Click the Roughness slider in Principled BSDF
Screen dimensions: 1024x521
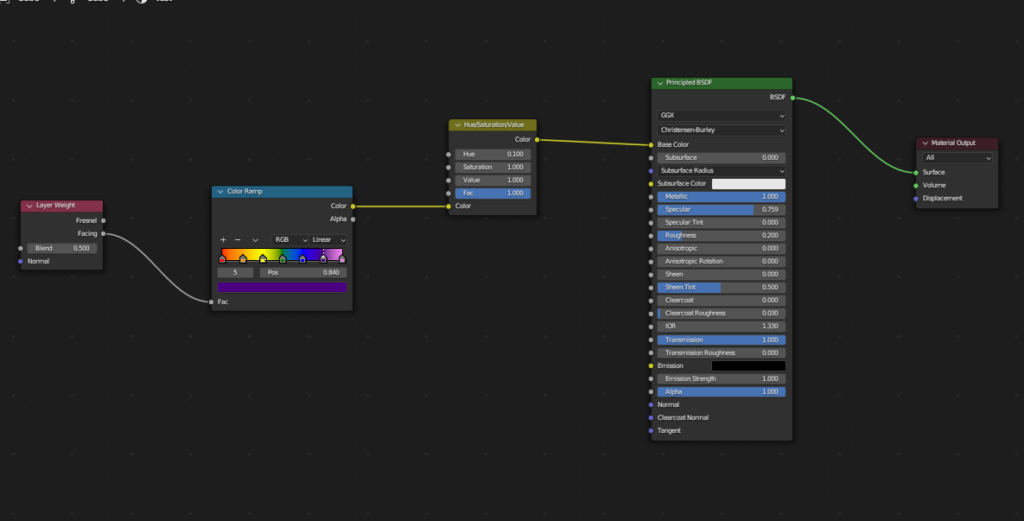point(721,236)
